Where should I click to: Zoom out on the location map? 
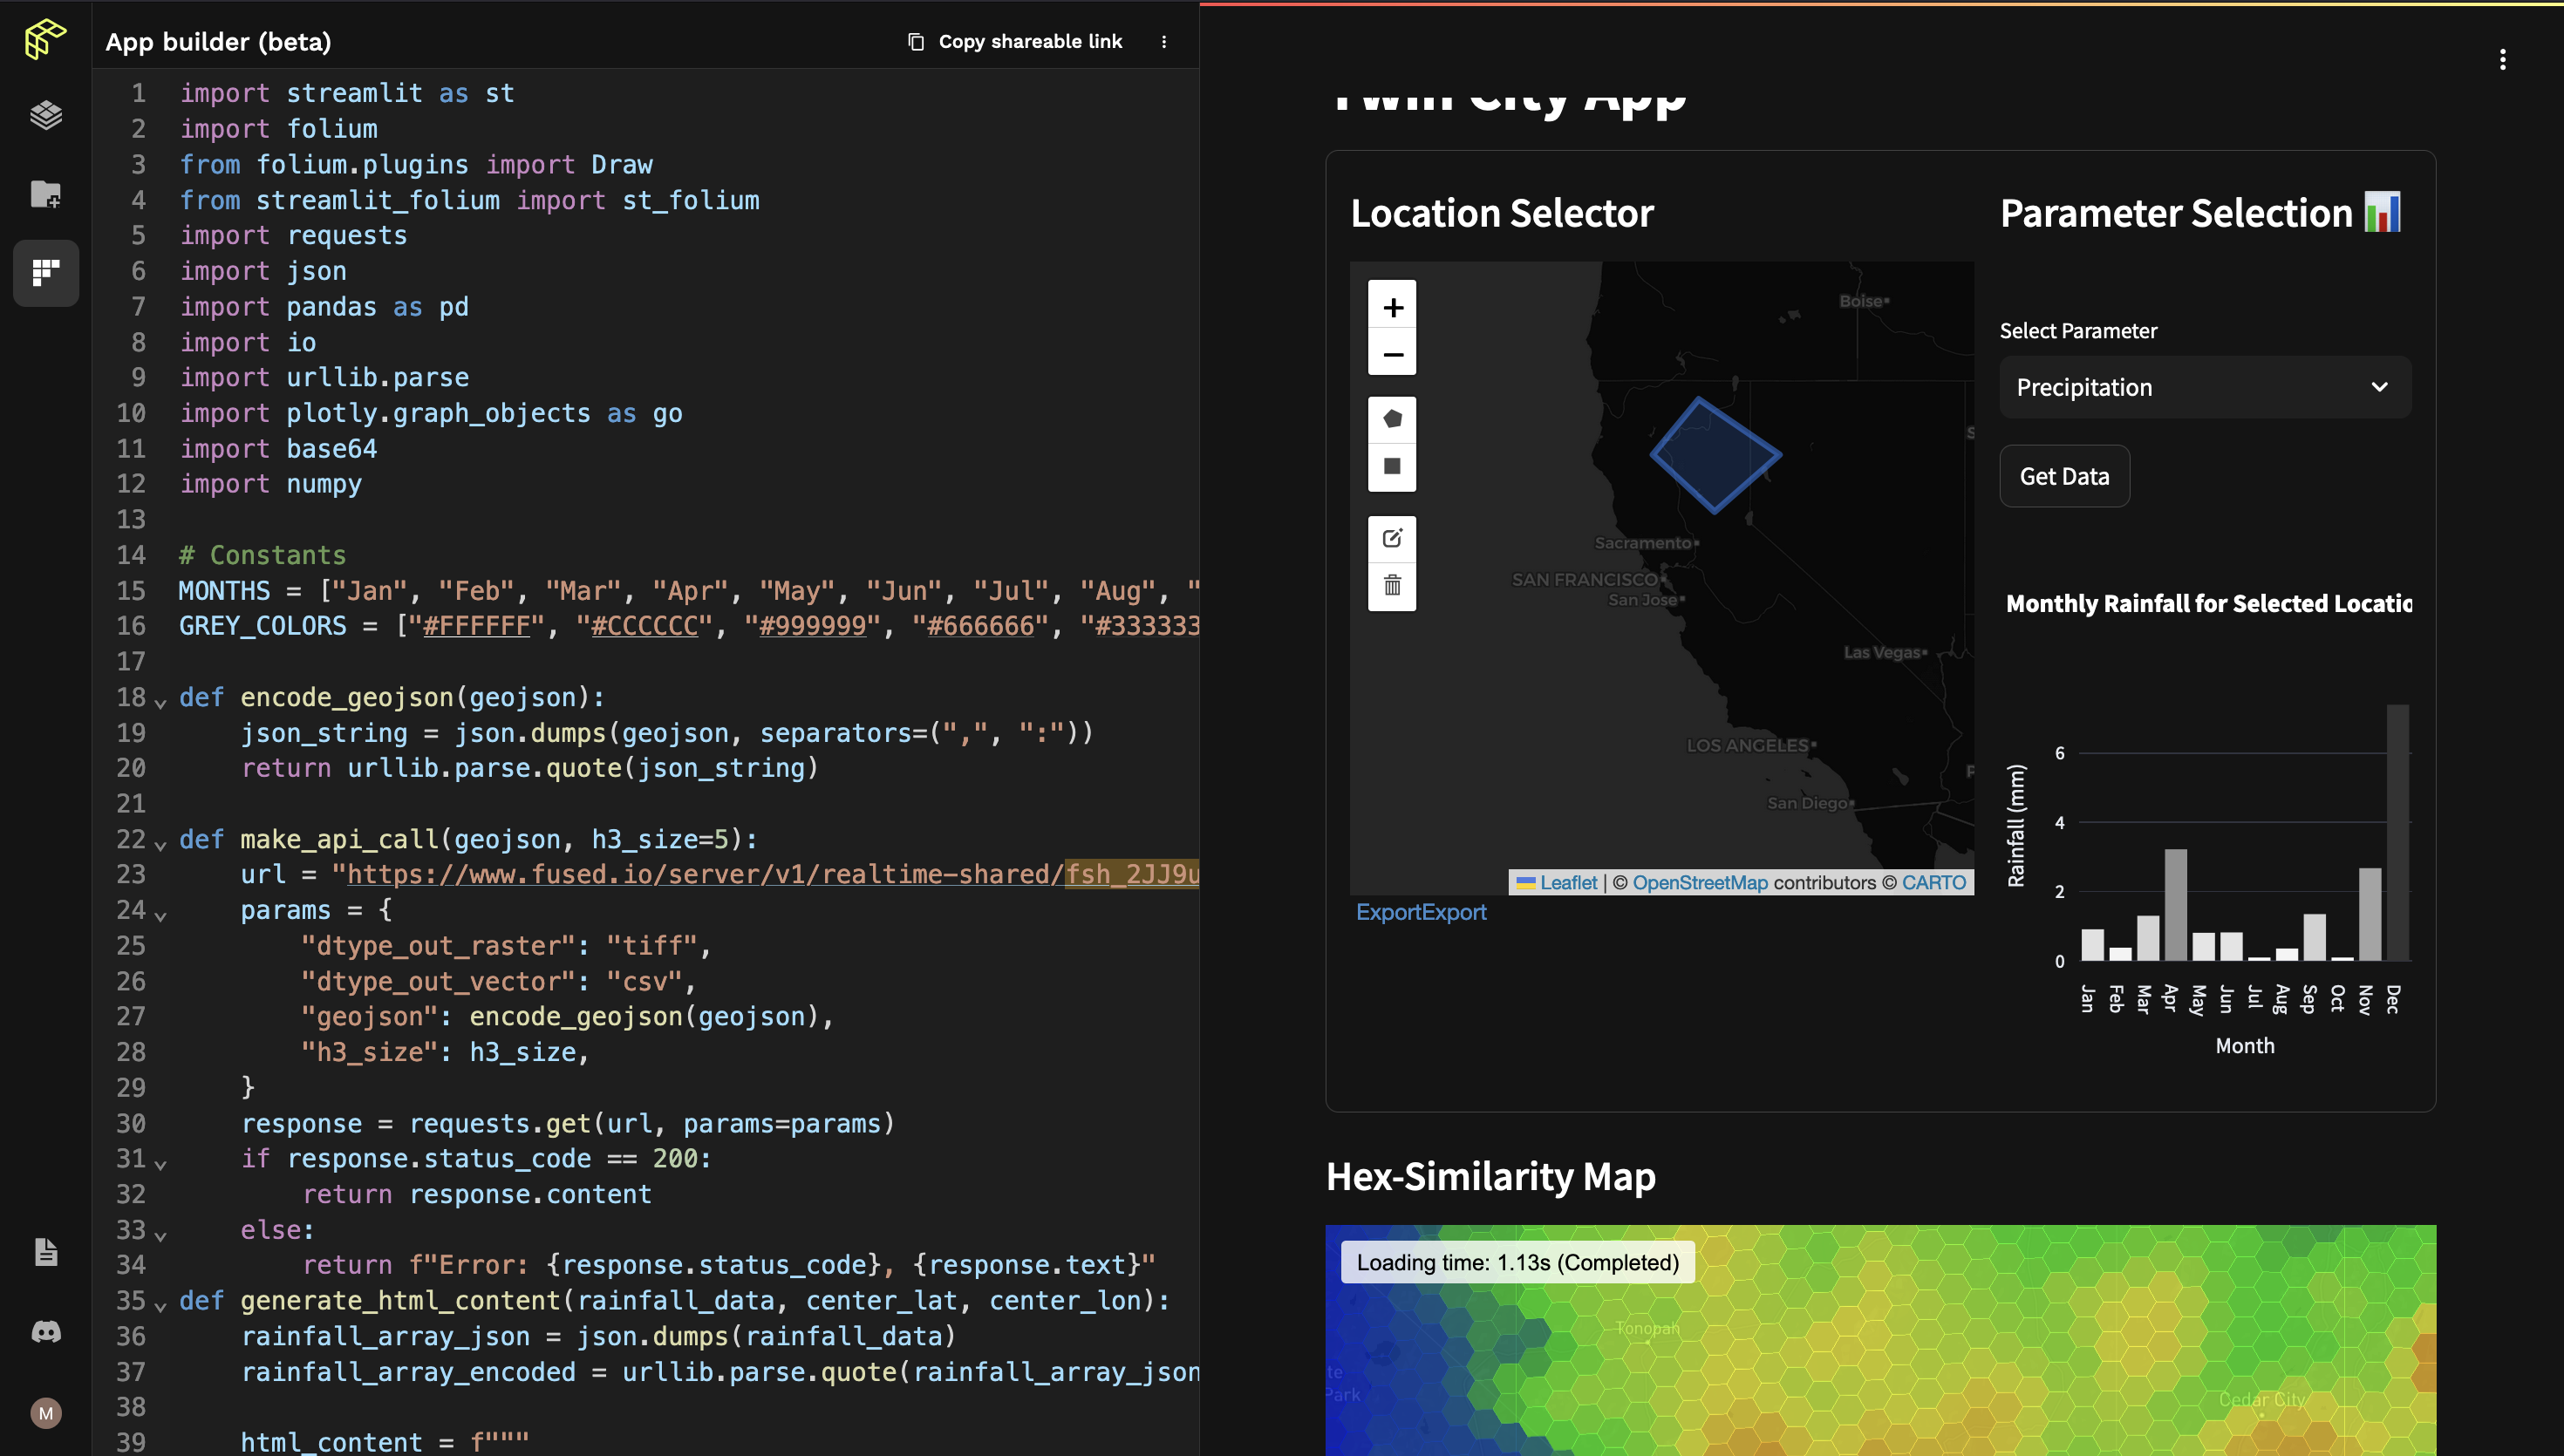click(1392, 354)
